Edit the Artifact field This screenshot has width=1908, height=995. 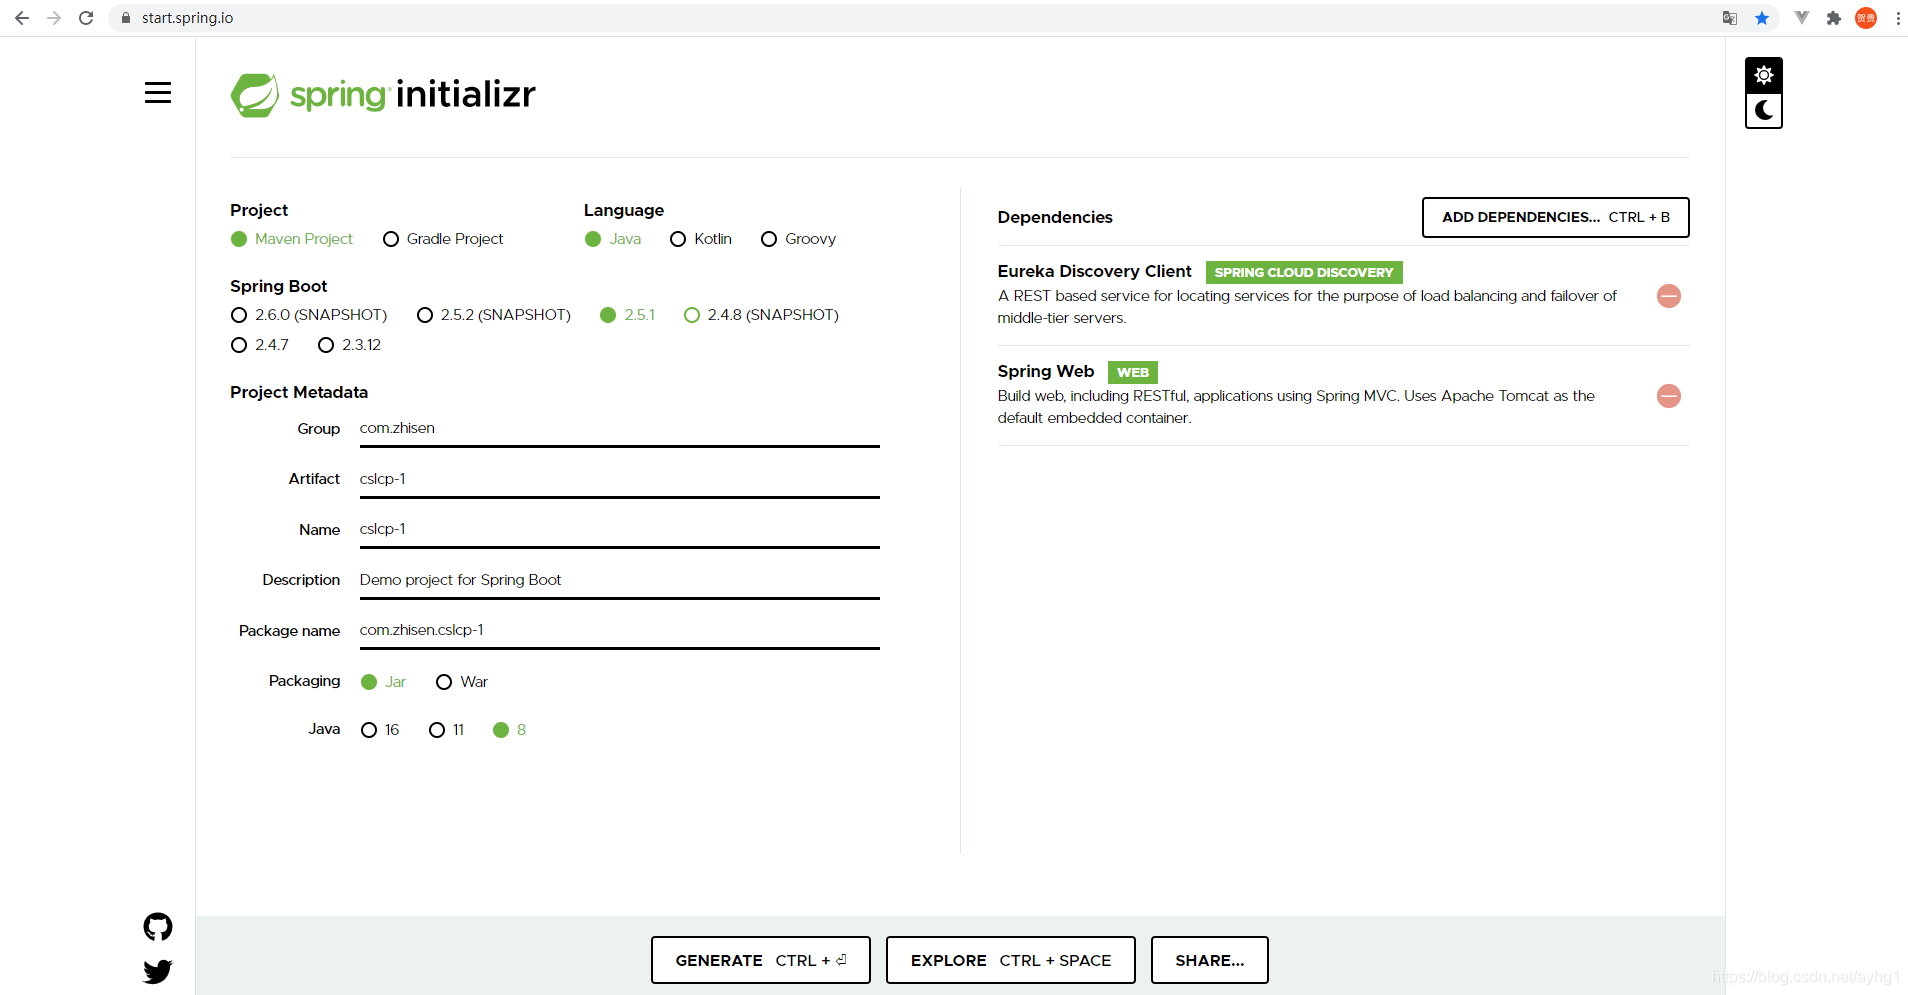pos(620,480)
